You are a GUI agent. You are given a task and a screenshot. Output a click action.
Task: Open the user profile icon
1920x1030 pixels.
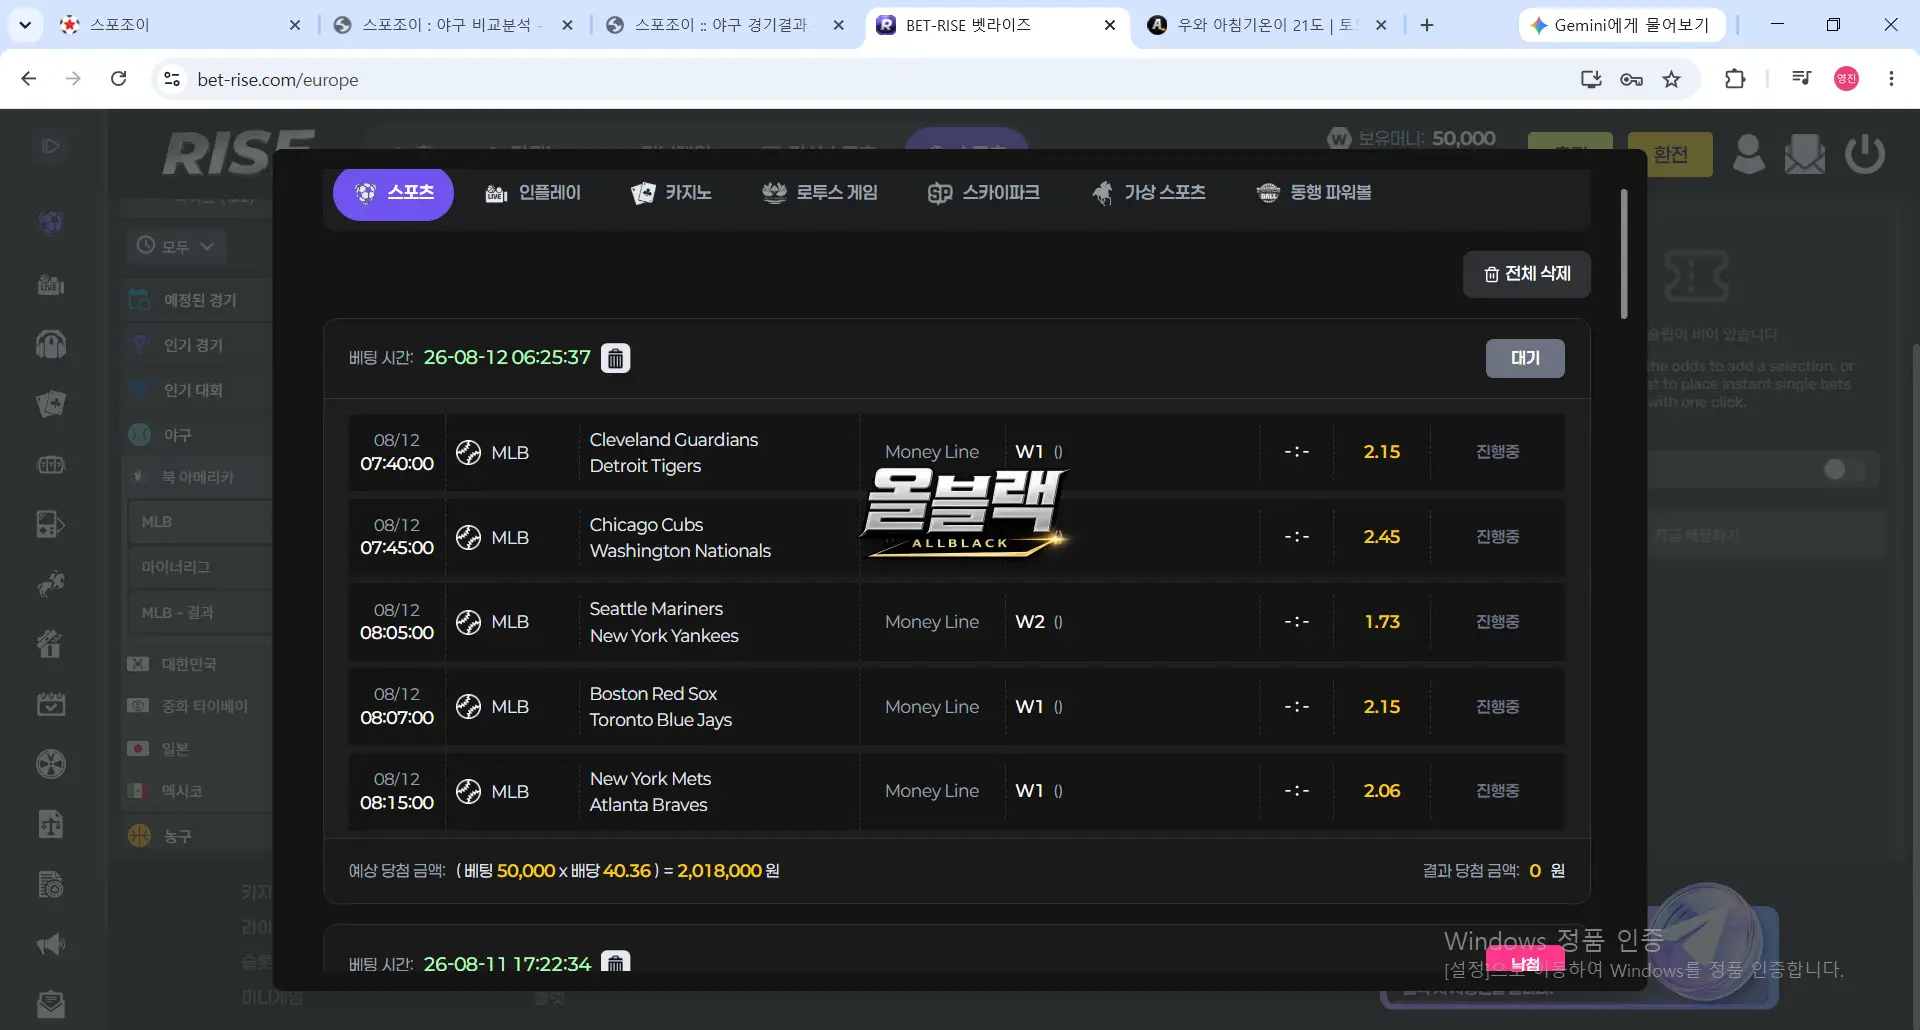pos(1749,154)
